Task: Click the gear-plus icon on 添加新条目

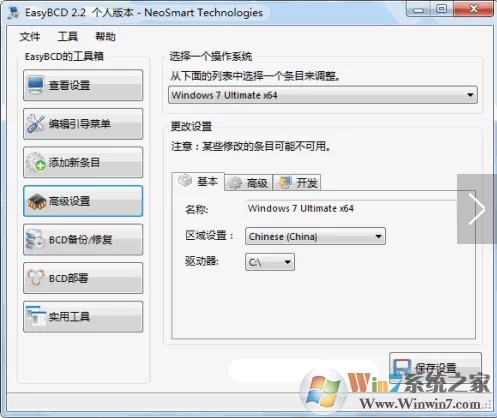Action: pyautogui.click(x=35, y=162)
